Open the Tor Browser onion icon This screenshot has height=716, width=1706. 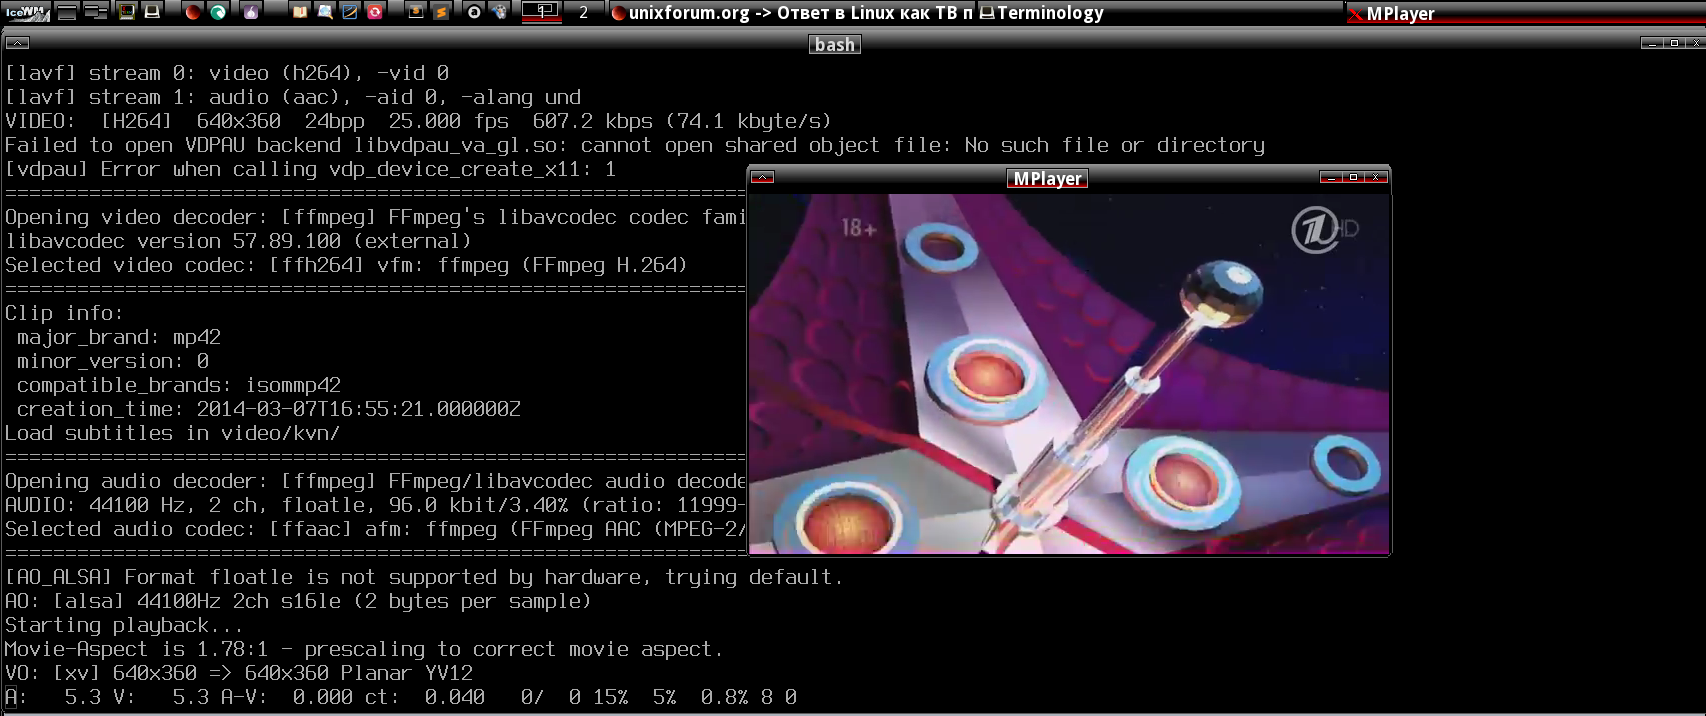click(x=250, y=12)
